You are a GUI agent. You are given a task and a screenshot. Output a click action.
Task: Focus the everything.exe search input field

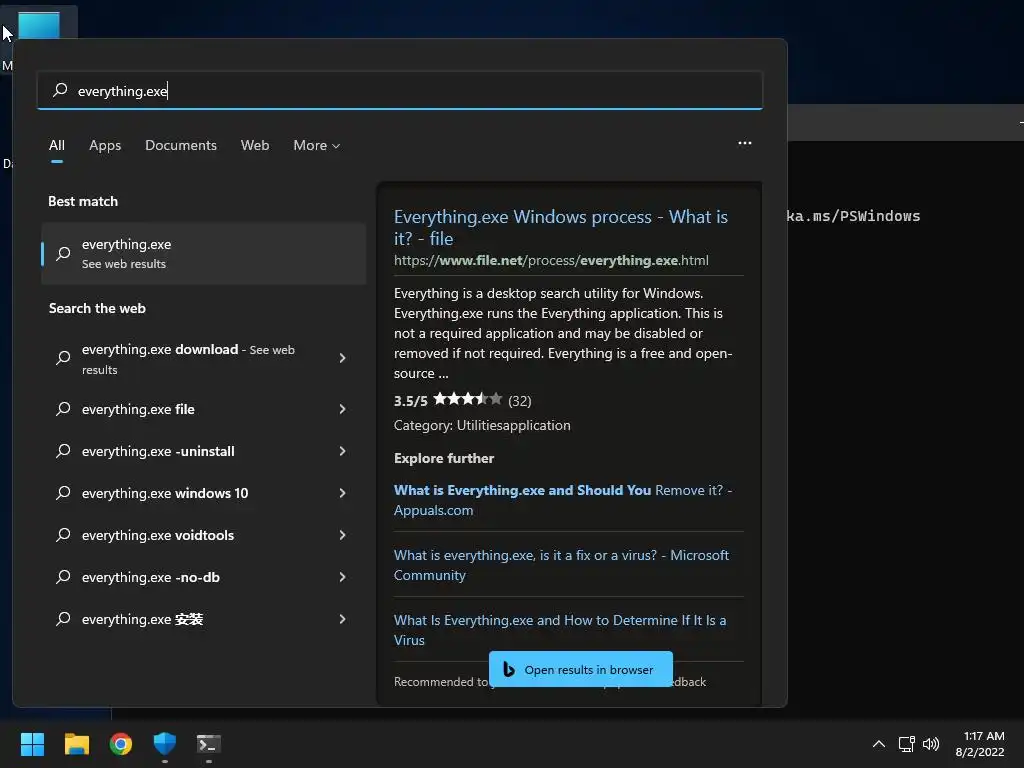(x=400, y=90)
